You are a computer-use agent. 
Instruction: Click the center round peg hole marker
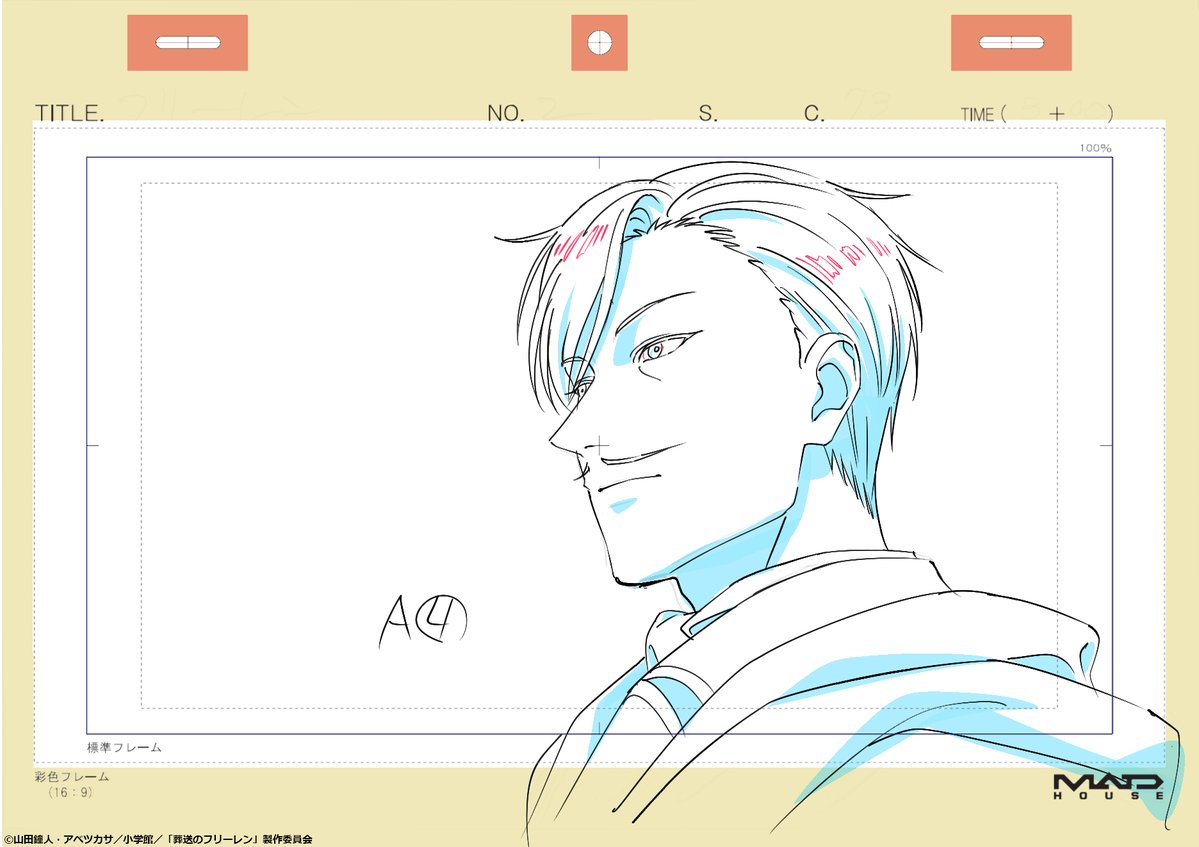599,43
